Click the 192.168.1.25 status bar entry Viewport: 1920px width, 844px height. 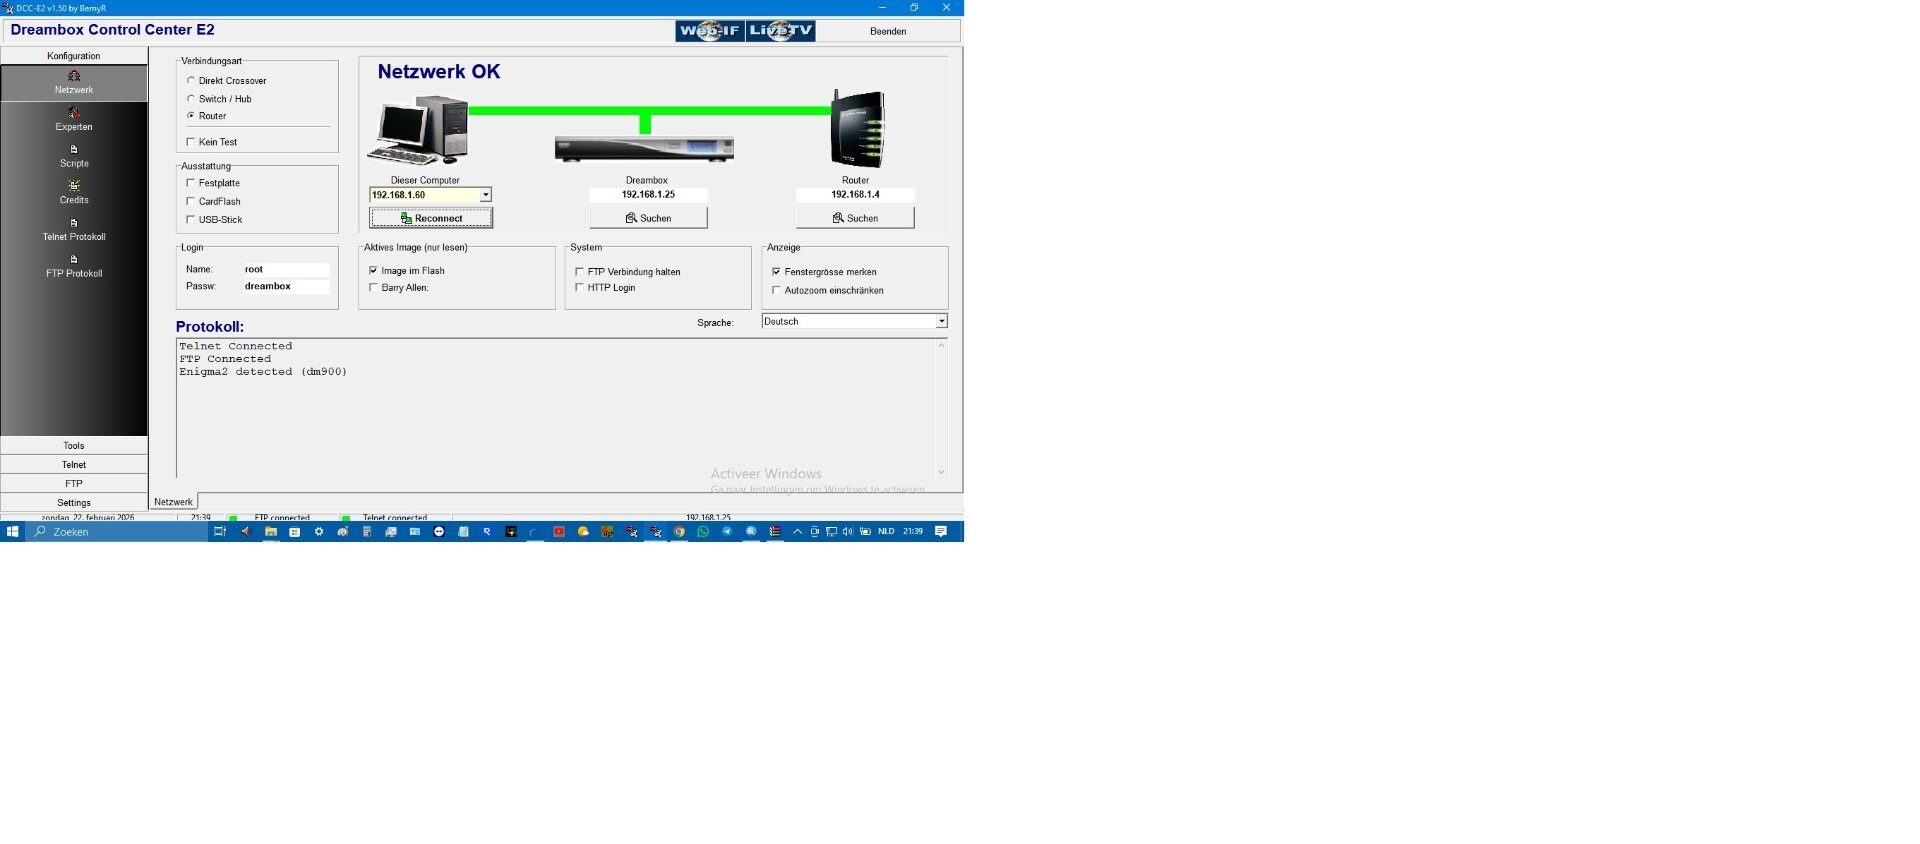[x=708, y=518]
